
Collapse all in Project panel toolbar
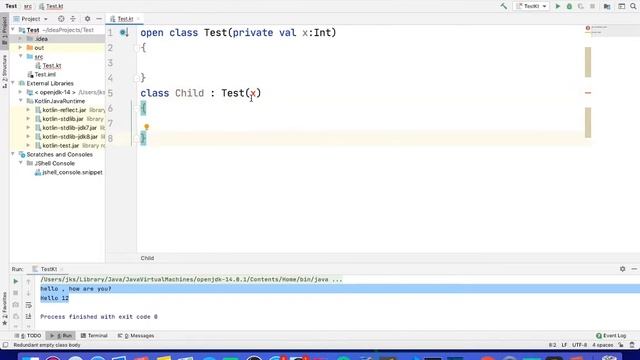[x=73, y=19]
